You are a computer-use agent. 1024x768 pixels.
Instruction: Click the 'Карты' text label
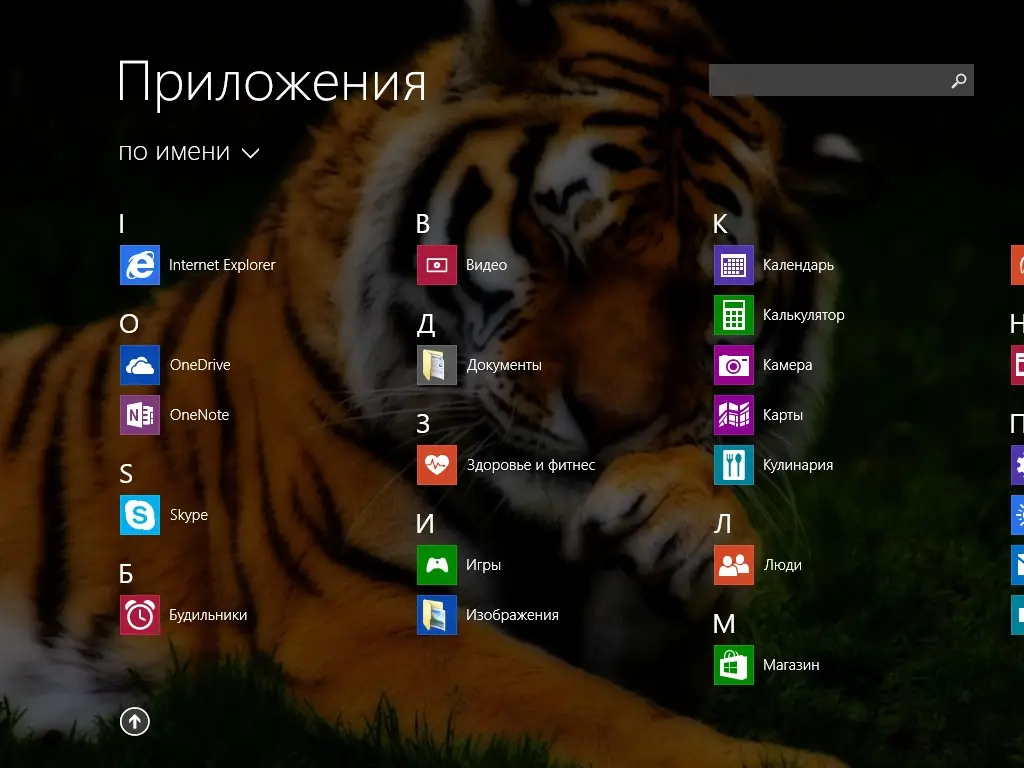pos(783,415)
